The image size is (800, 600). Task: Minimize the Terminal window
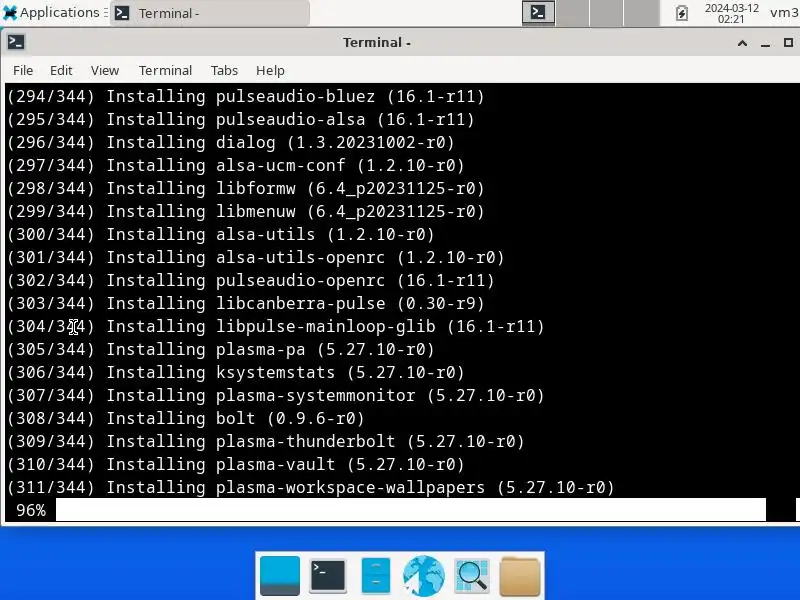click(765, 43)
